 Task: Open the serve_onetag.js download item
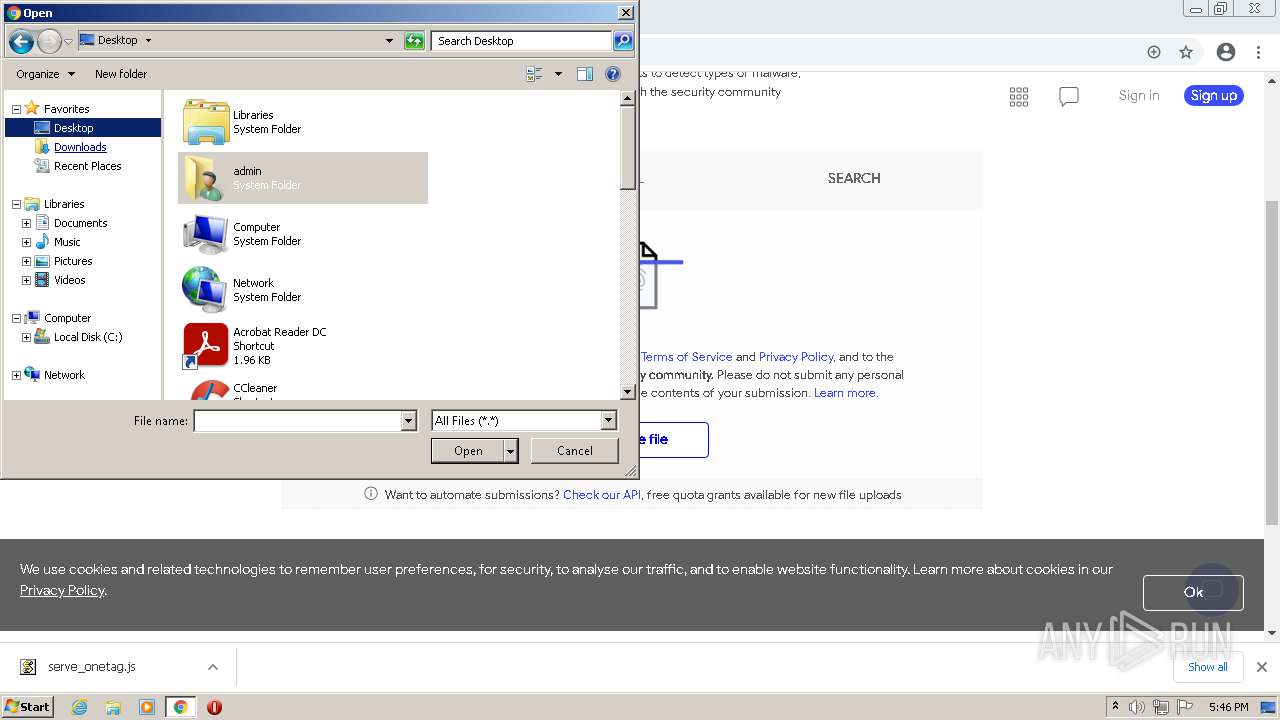(x=92, y=667)
